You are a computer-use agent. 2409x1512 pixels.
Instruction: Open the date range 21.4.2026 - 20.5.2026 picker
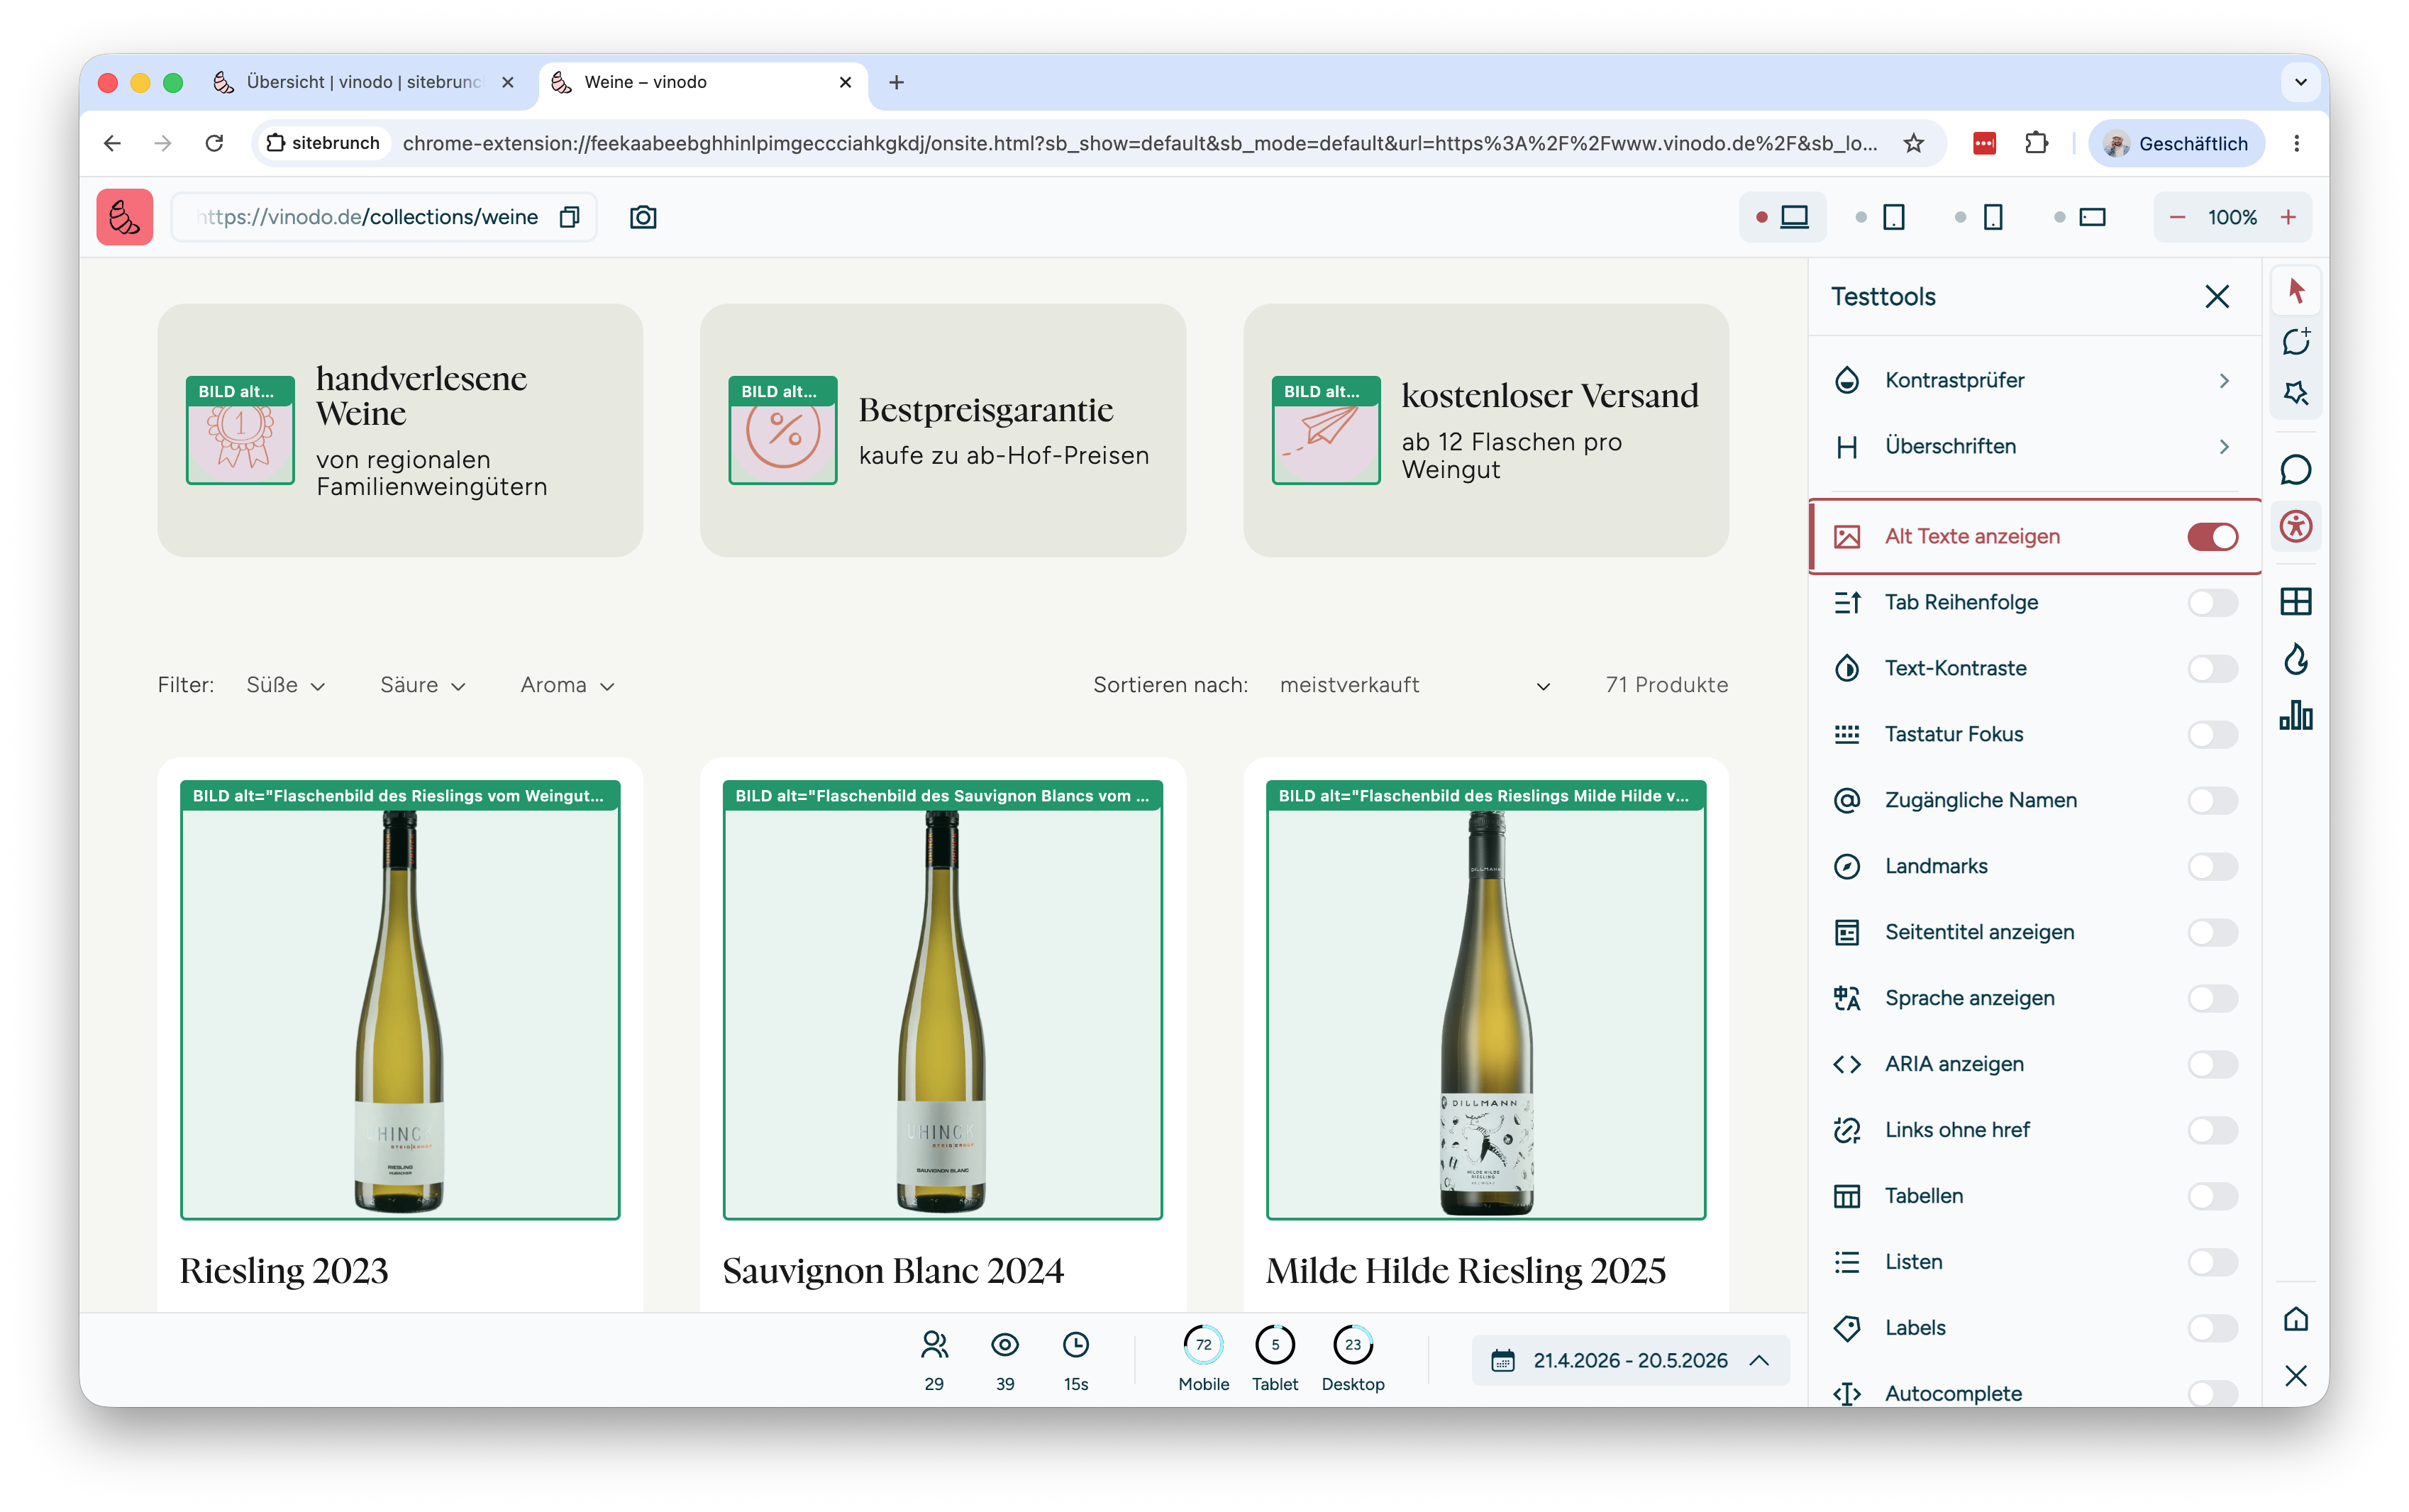click(x=1630, y=1360)
